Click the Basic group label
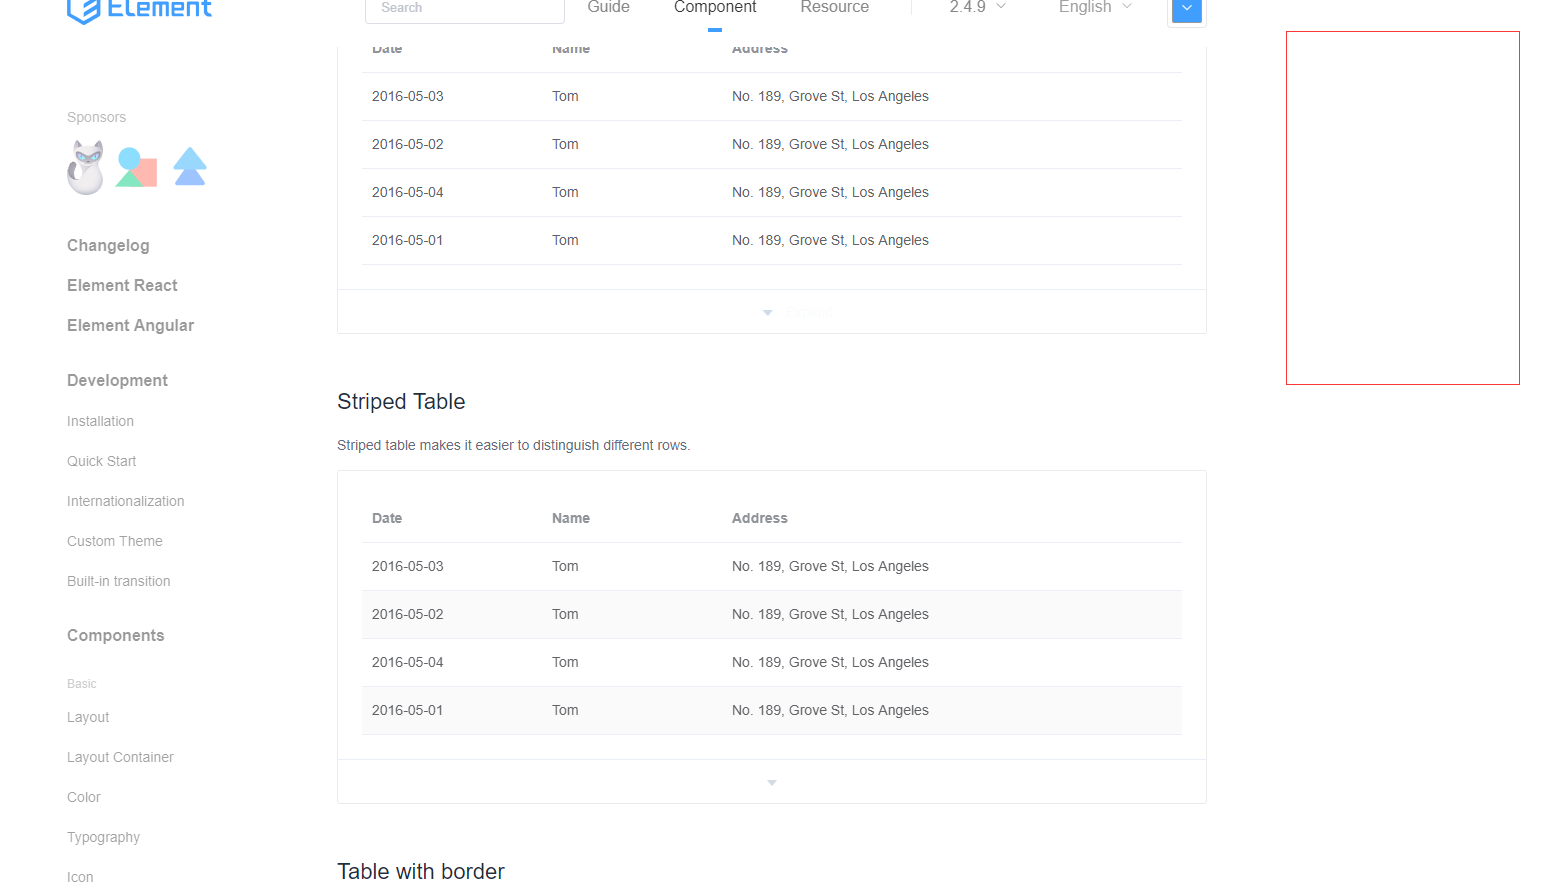Viewport: 1561px width, 882px height. click(x=82, y=684)
